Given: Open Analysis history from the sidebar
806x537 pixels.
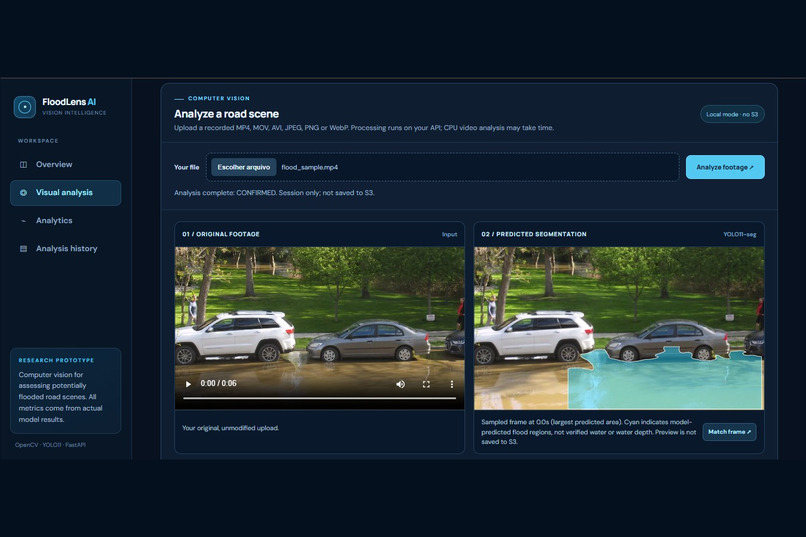Looking at the screenshot, I should click(x=65, y=249).
